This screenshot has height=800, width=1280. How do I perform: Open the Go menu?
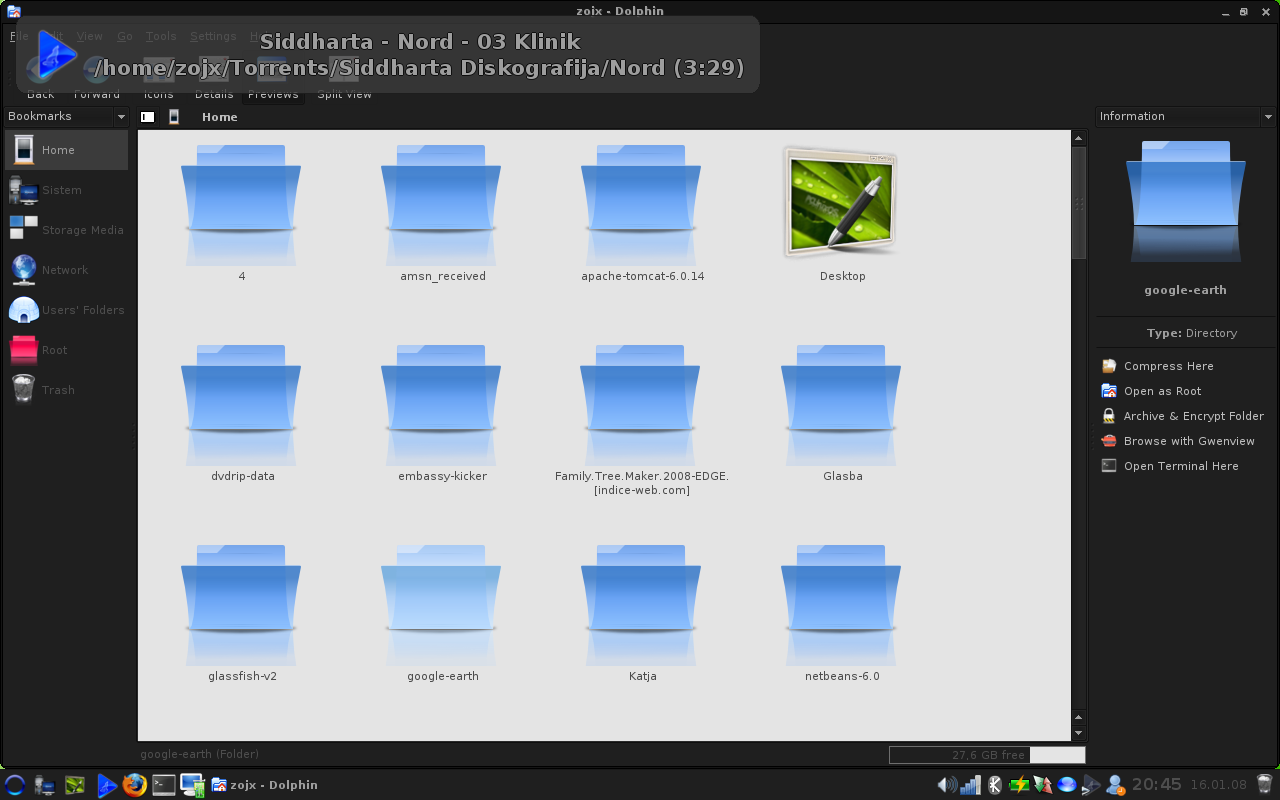coord(125,36)
